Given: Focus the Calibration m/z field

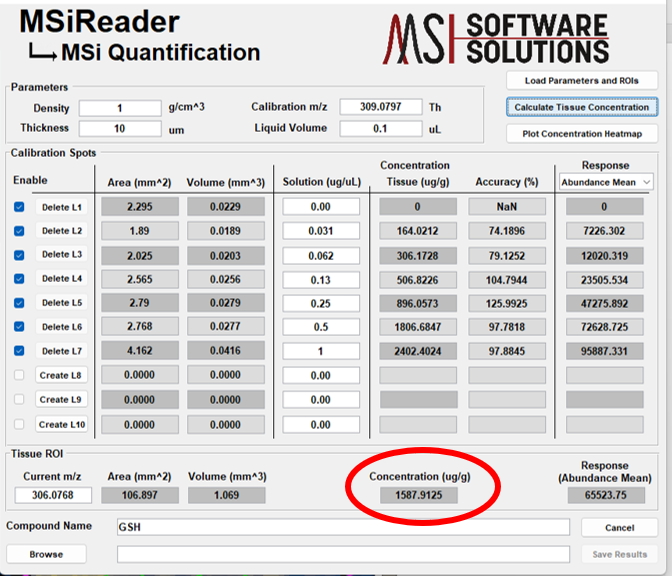Looking at the screenshot, I should [x=381, y=107].
